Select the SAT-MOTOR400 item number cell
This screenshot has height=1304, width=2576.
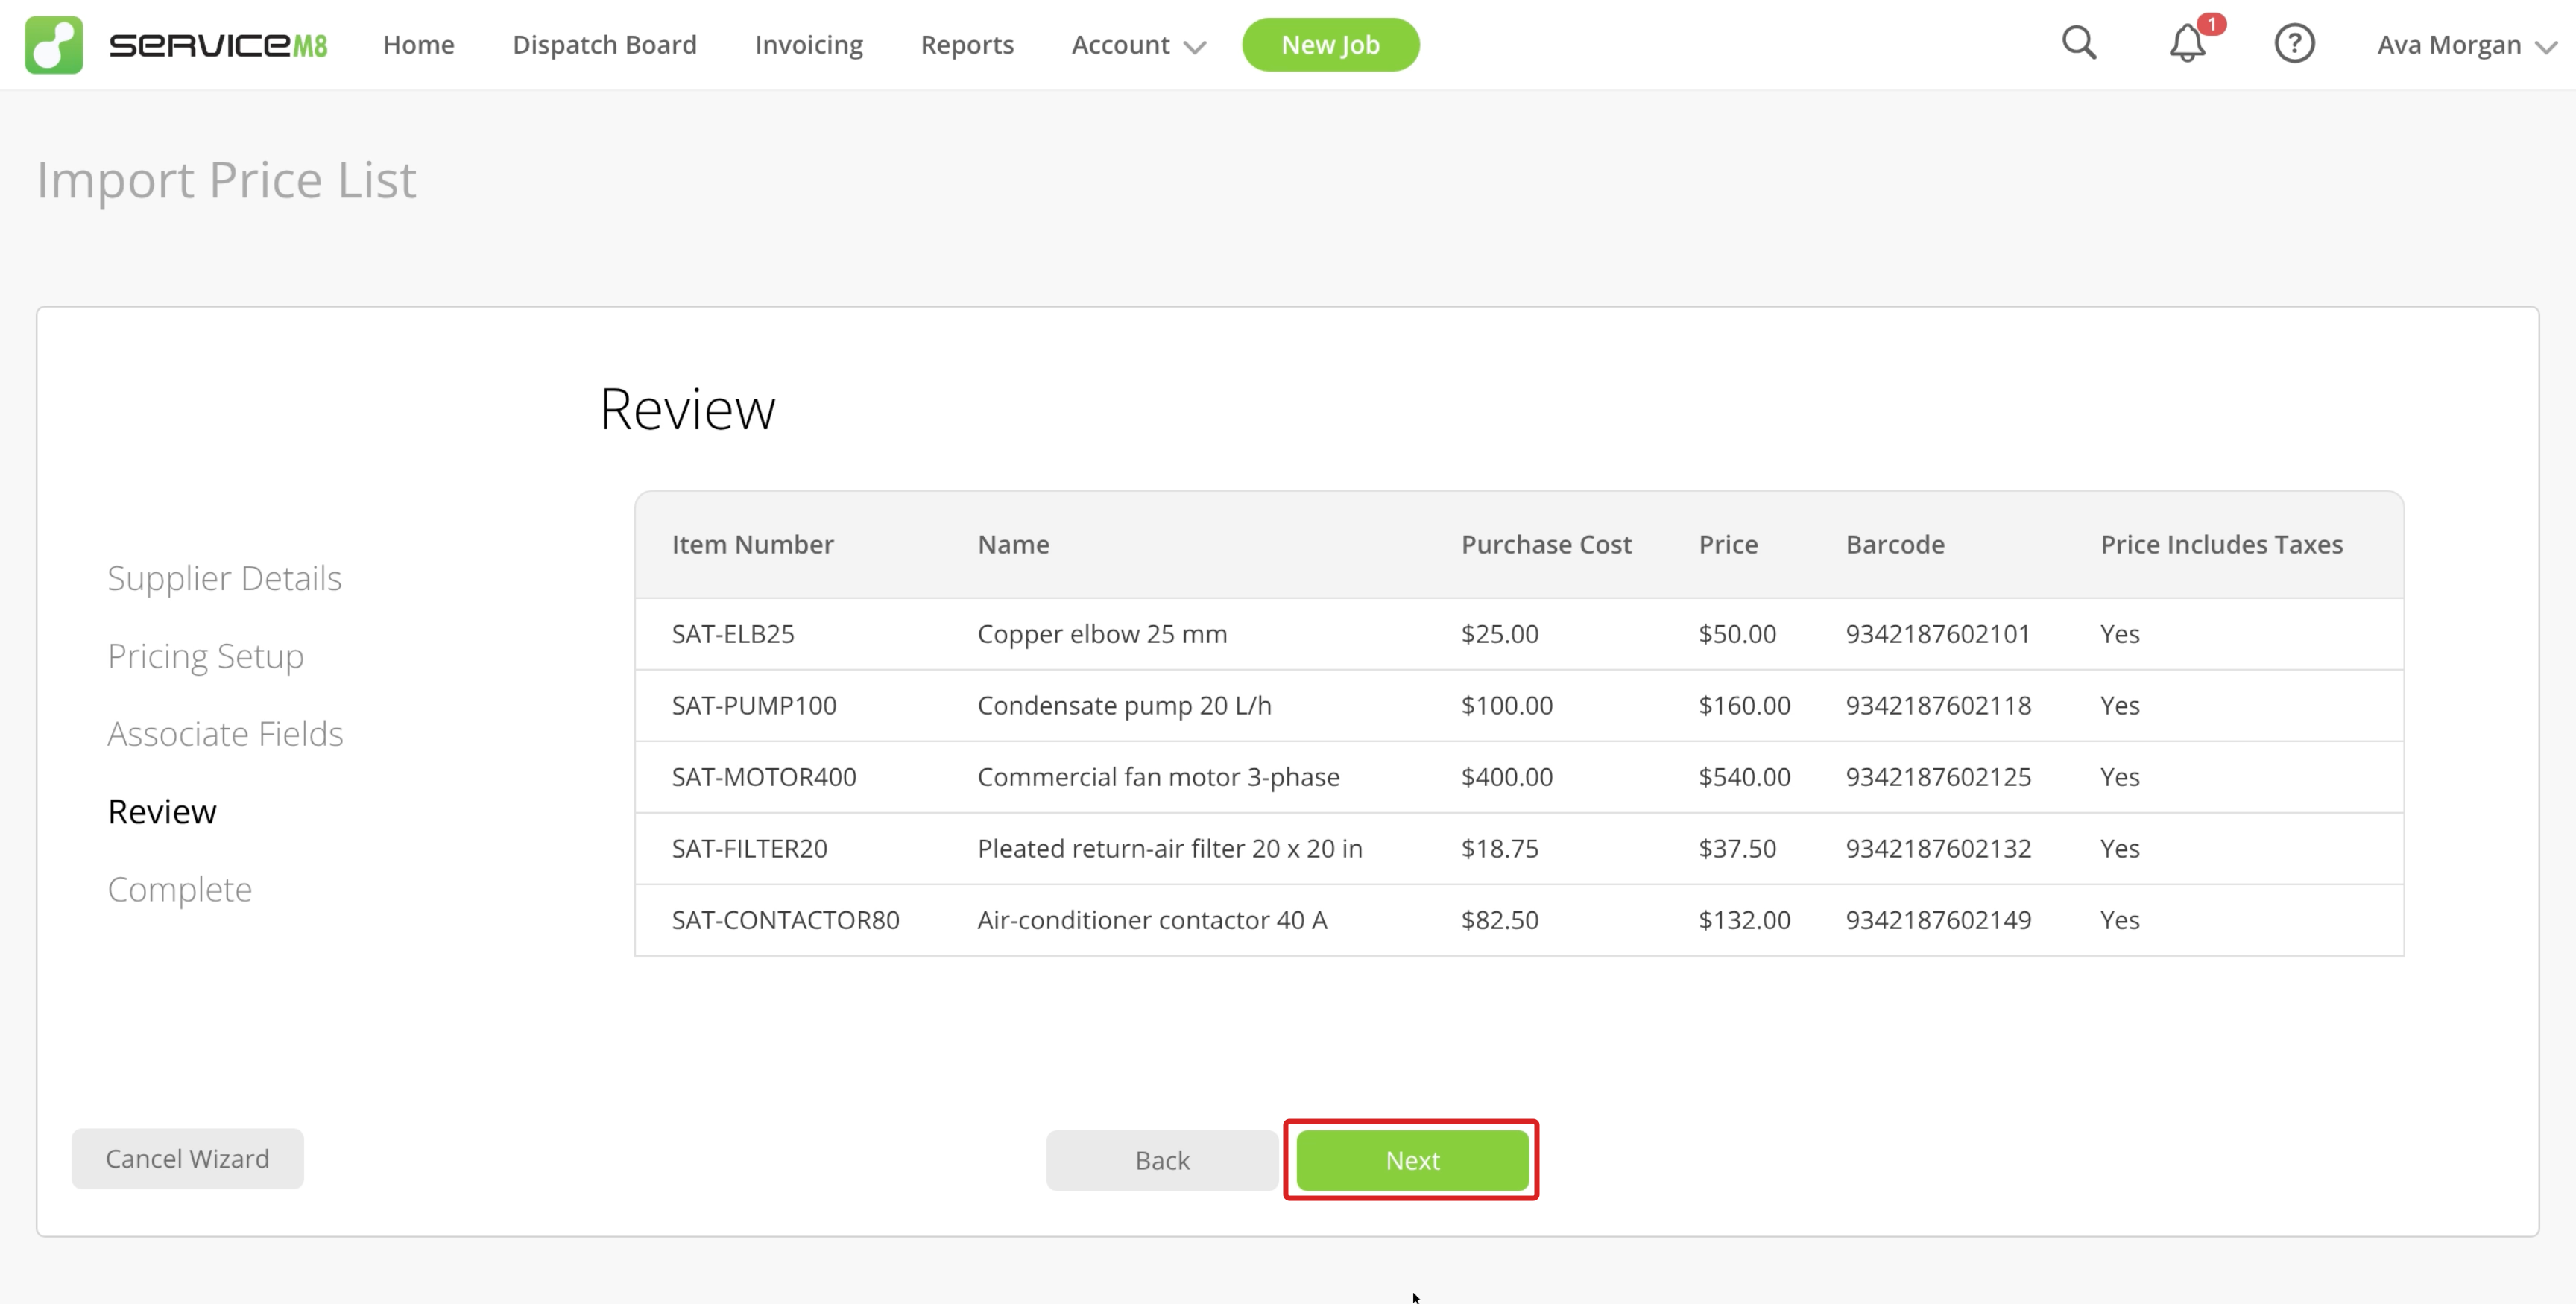764,777
